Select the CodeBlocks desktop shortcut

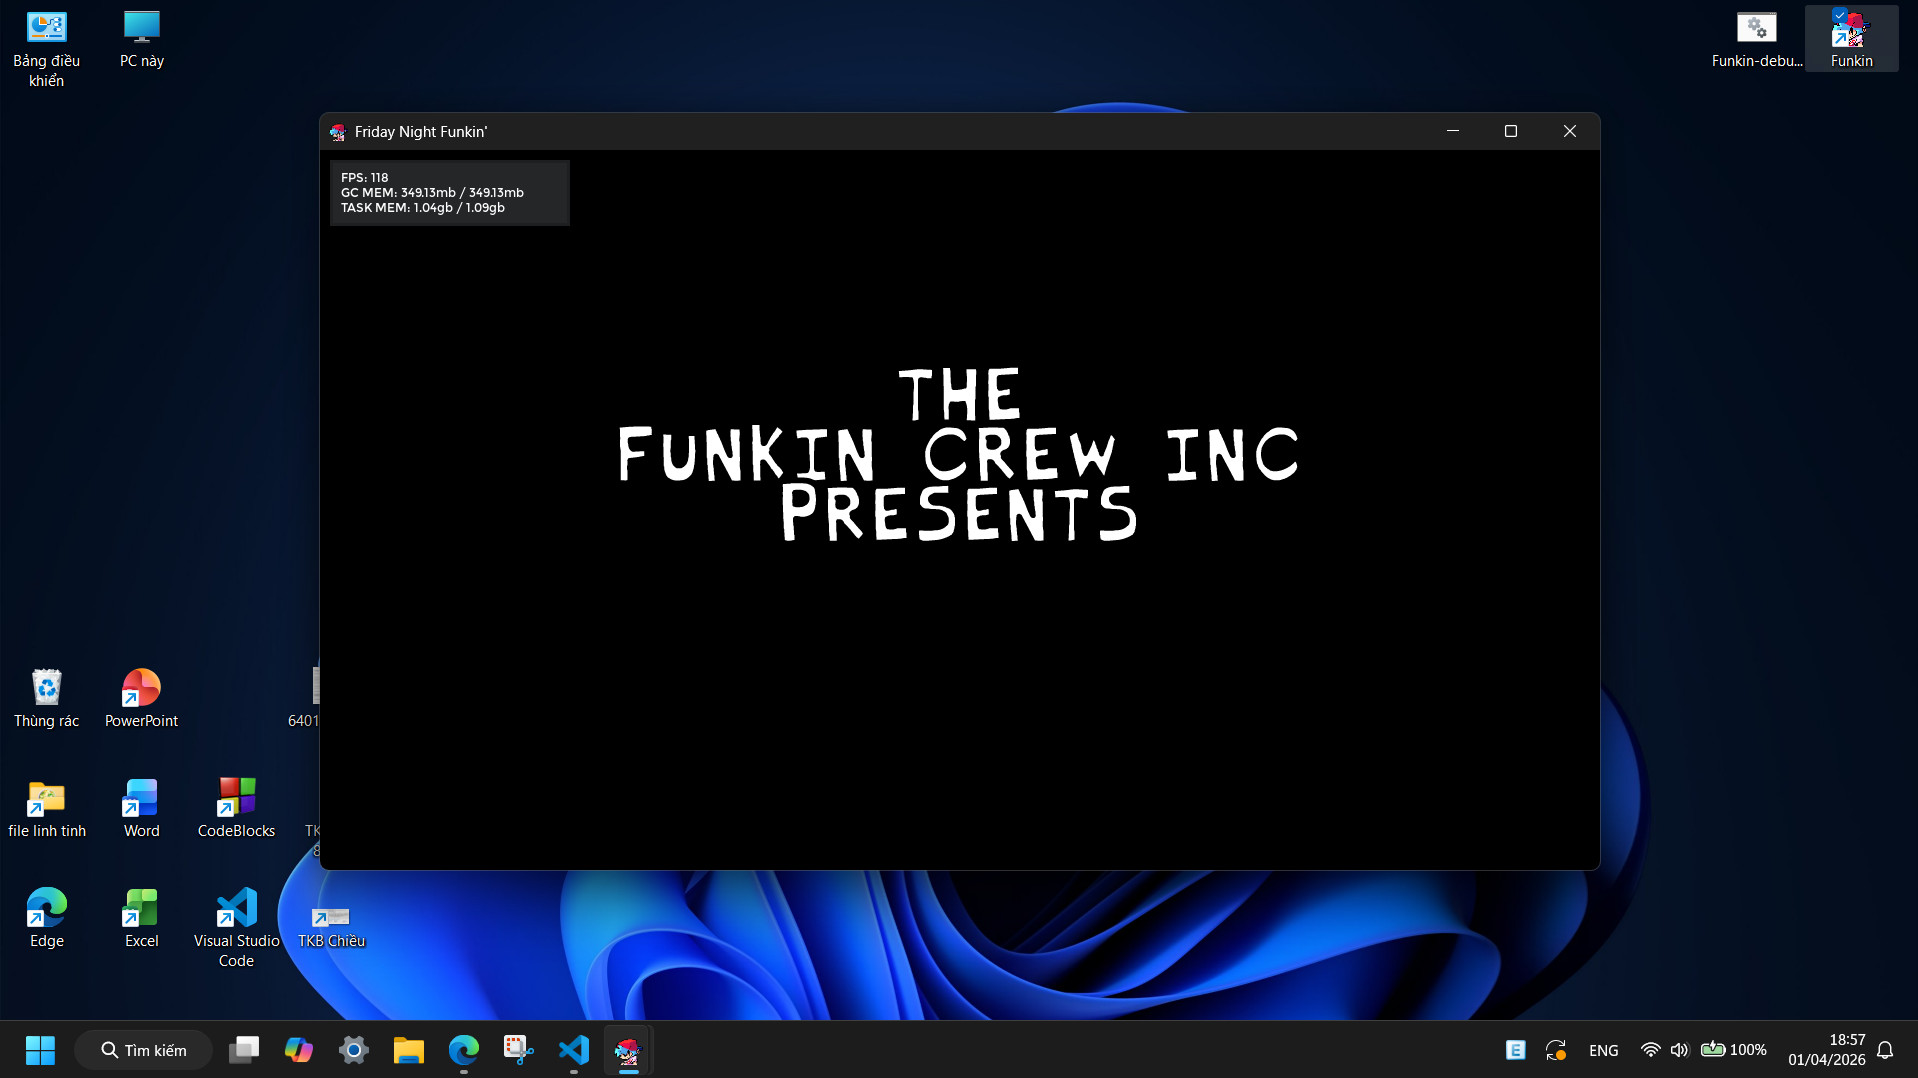click(x=236, y=809)
